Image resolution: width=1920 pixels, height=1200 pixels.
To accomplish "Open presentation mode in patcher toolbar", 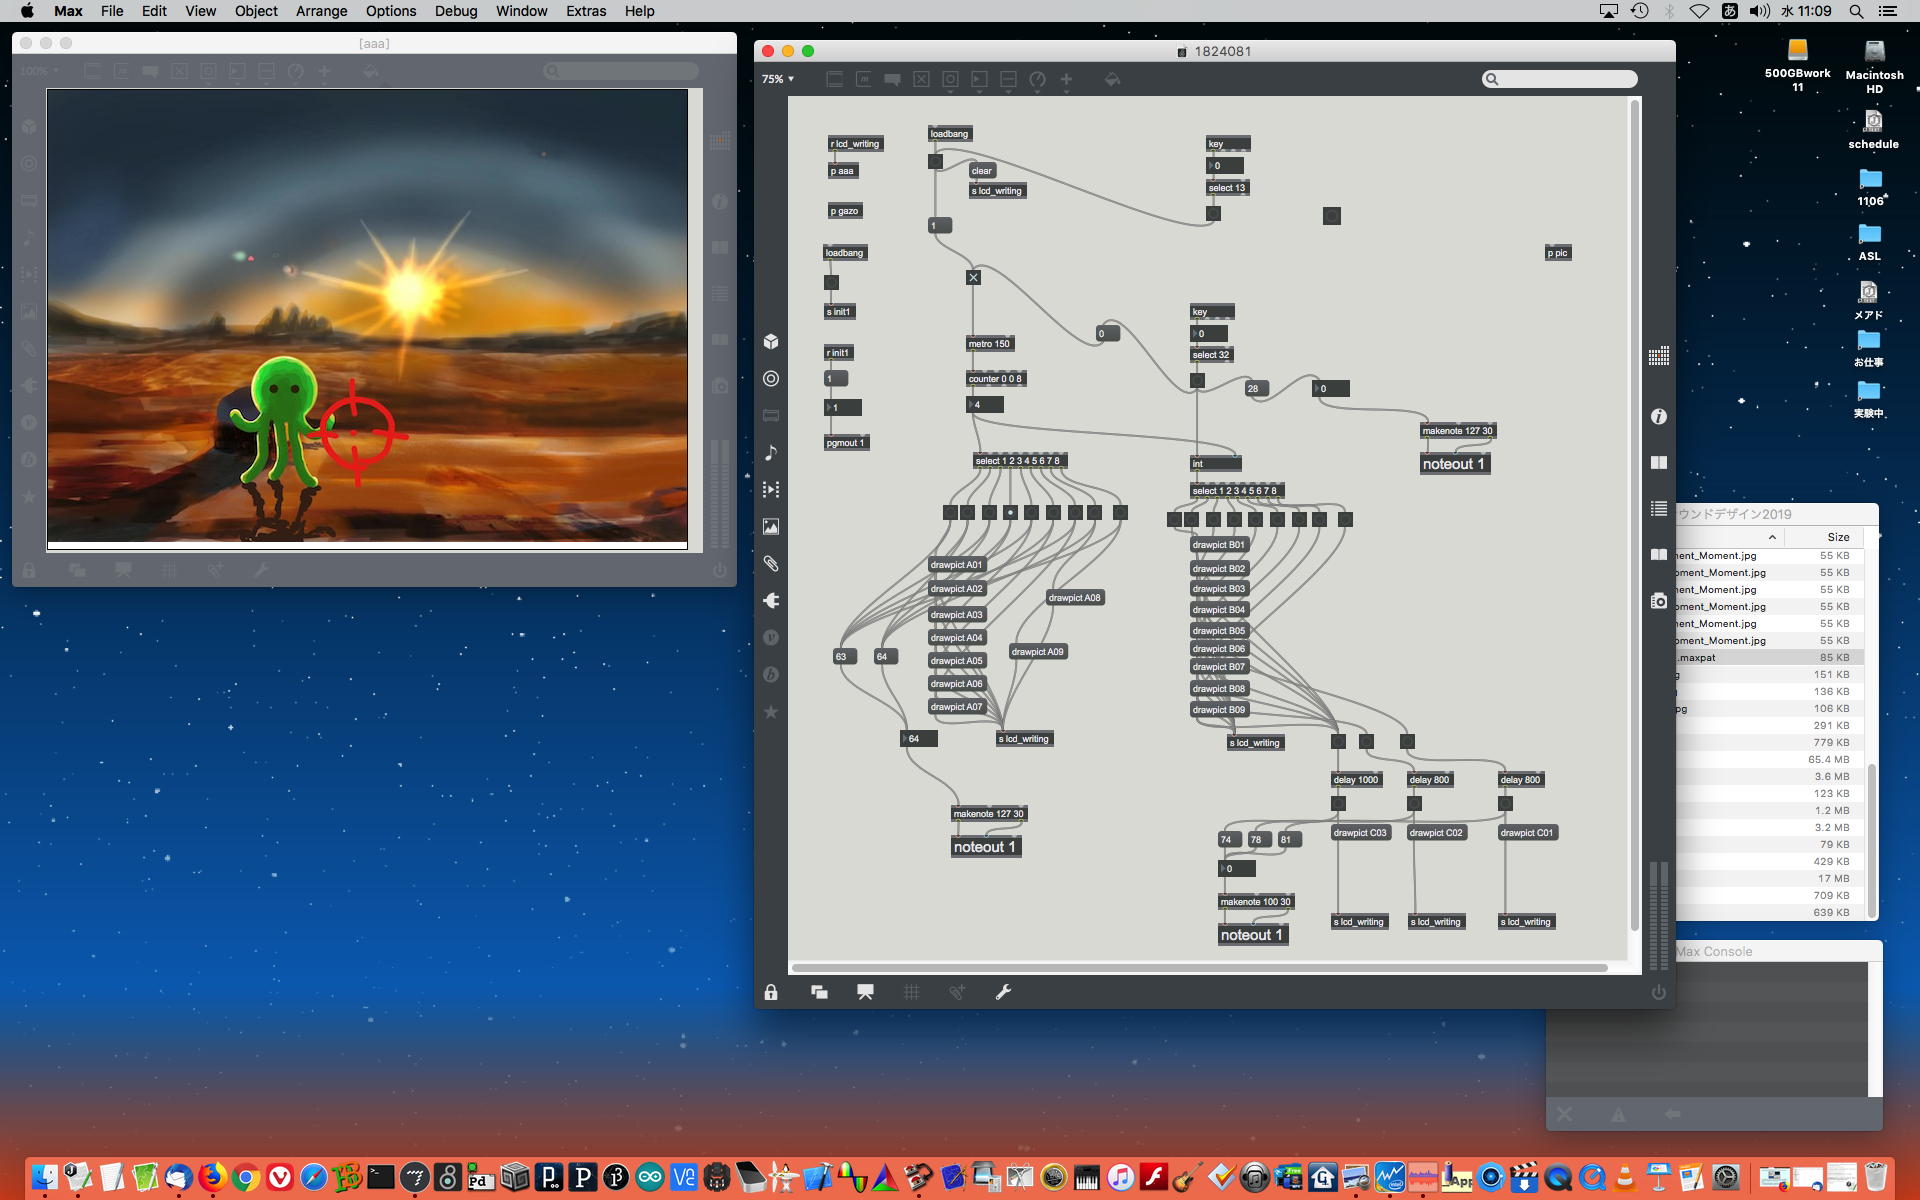I will click(x=865, y=992).
